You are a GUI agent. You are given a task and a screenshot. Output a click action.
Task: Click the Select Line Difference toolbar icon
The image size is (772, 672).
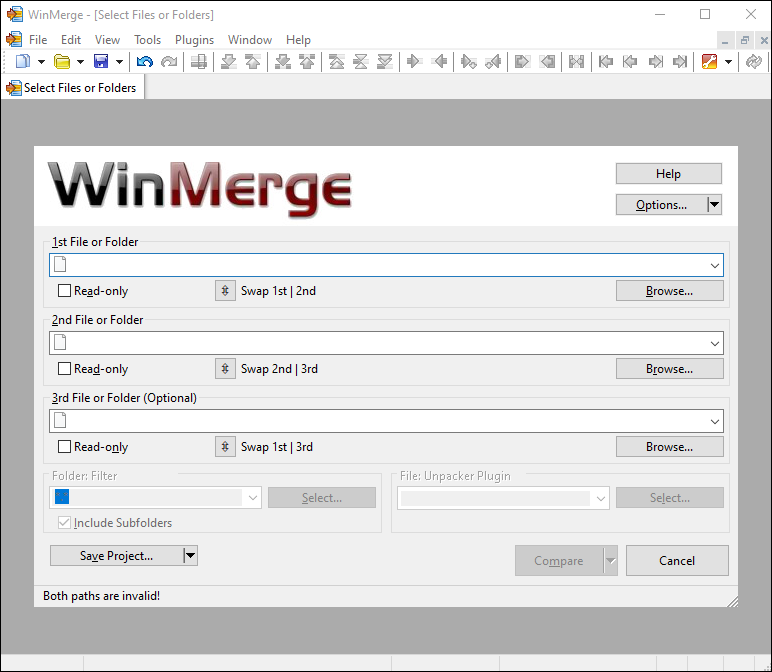[x=199, y=62]
